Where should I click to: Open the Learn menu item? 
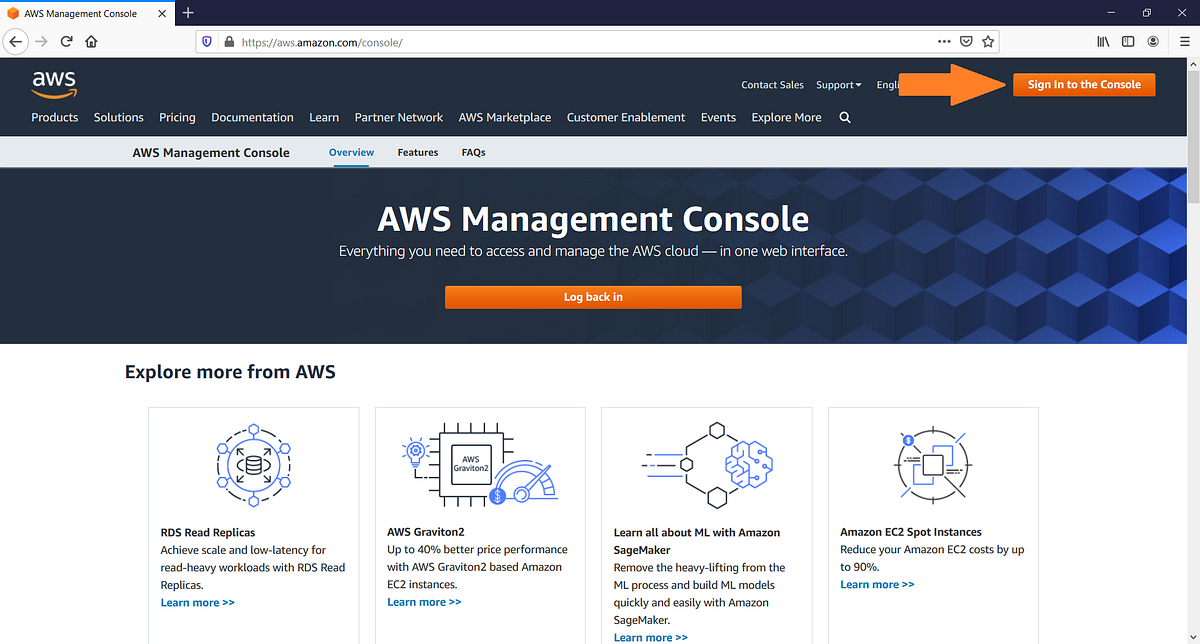click(324, 118)
